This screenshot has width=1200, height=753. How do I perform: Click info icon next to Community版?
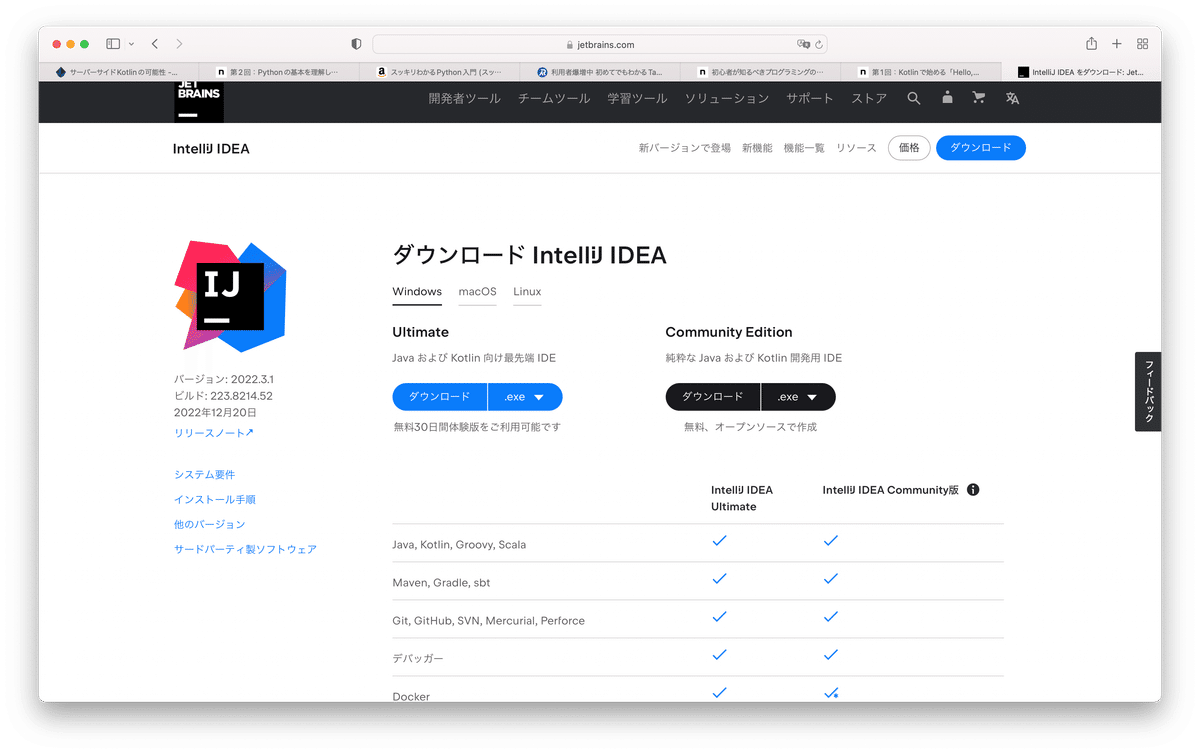pyautogui.click(x=973, y=490)
